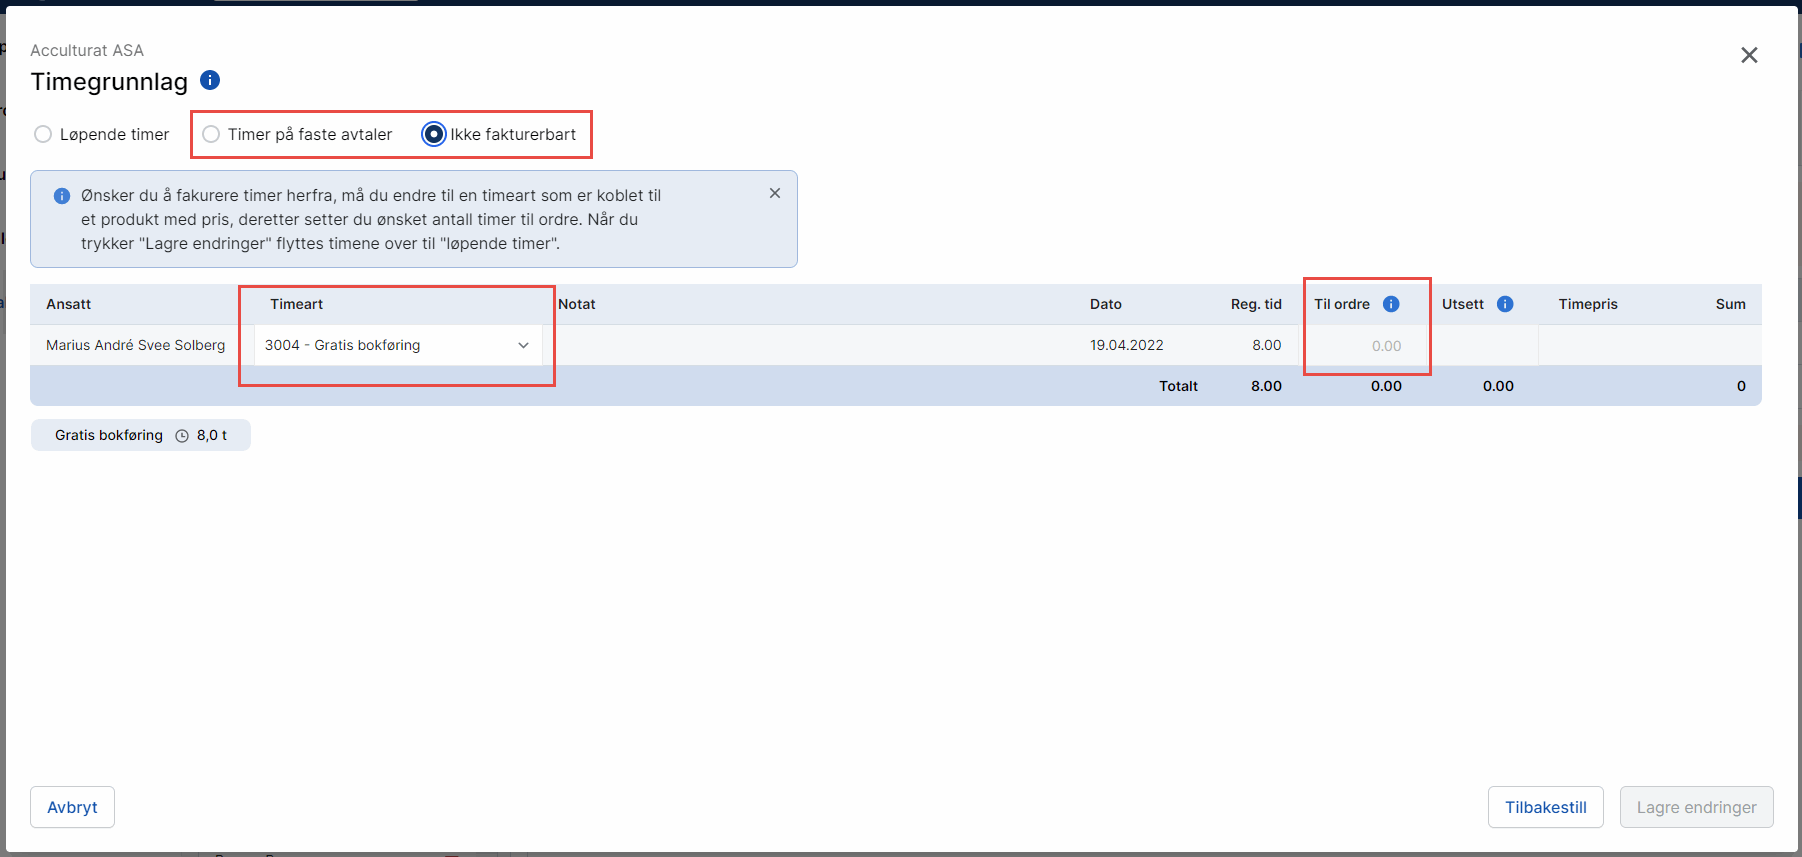Click the info icon beside Utsett
The height and width of the screenshot is (857, 1802).
[x=1505, y=304]
